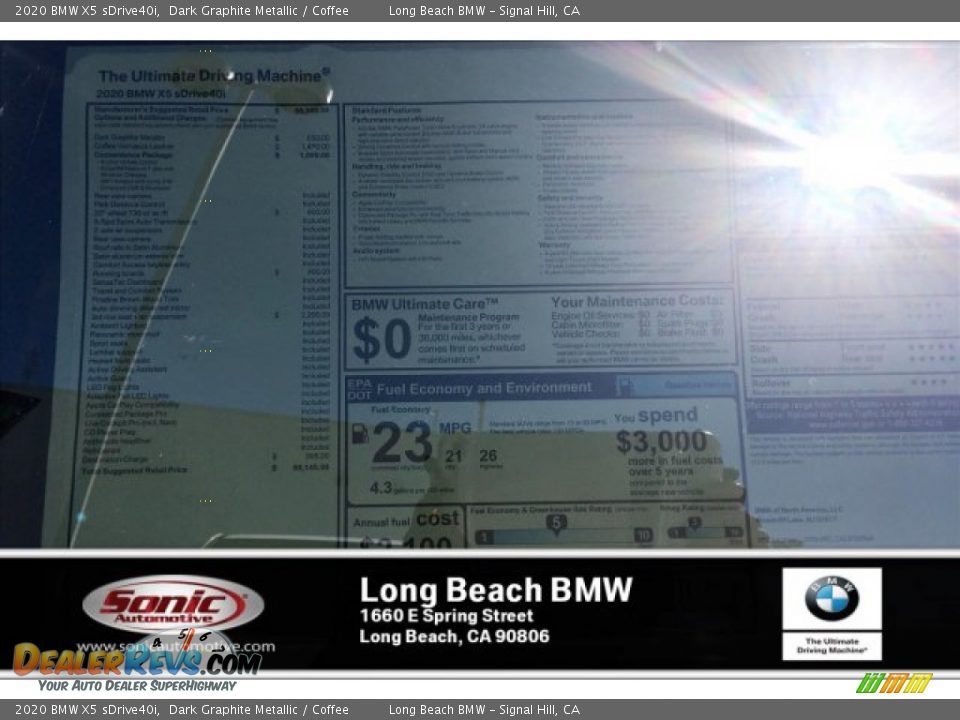Click 'Total Suggested Retail Price' row
960x720 pixels.
tap(205, 468)
